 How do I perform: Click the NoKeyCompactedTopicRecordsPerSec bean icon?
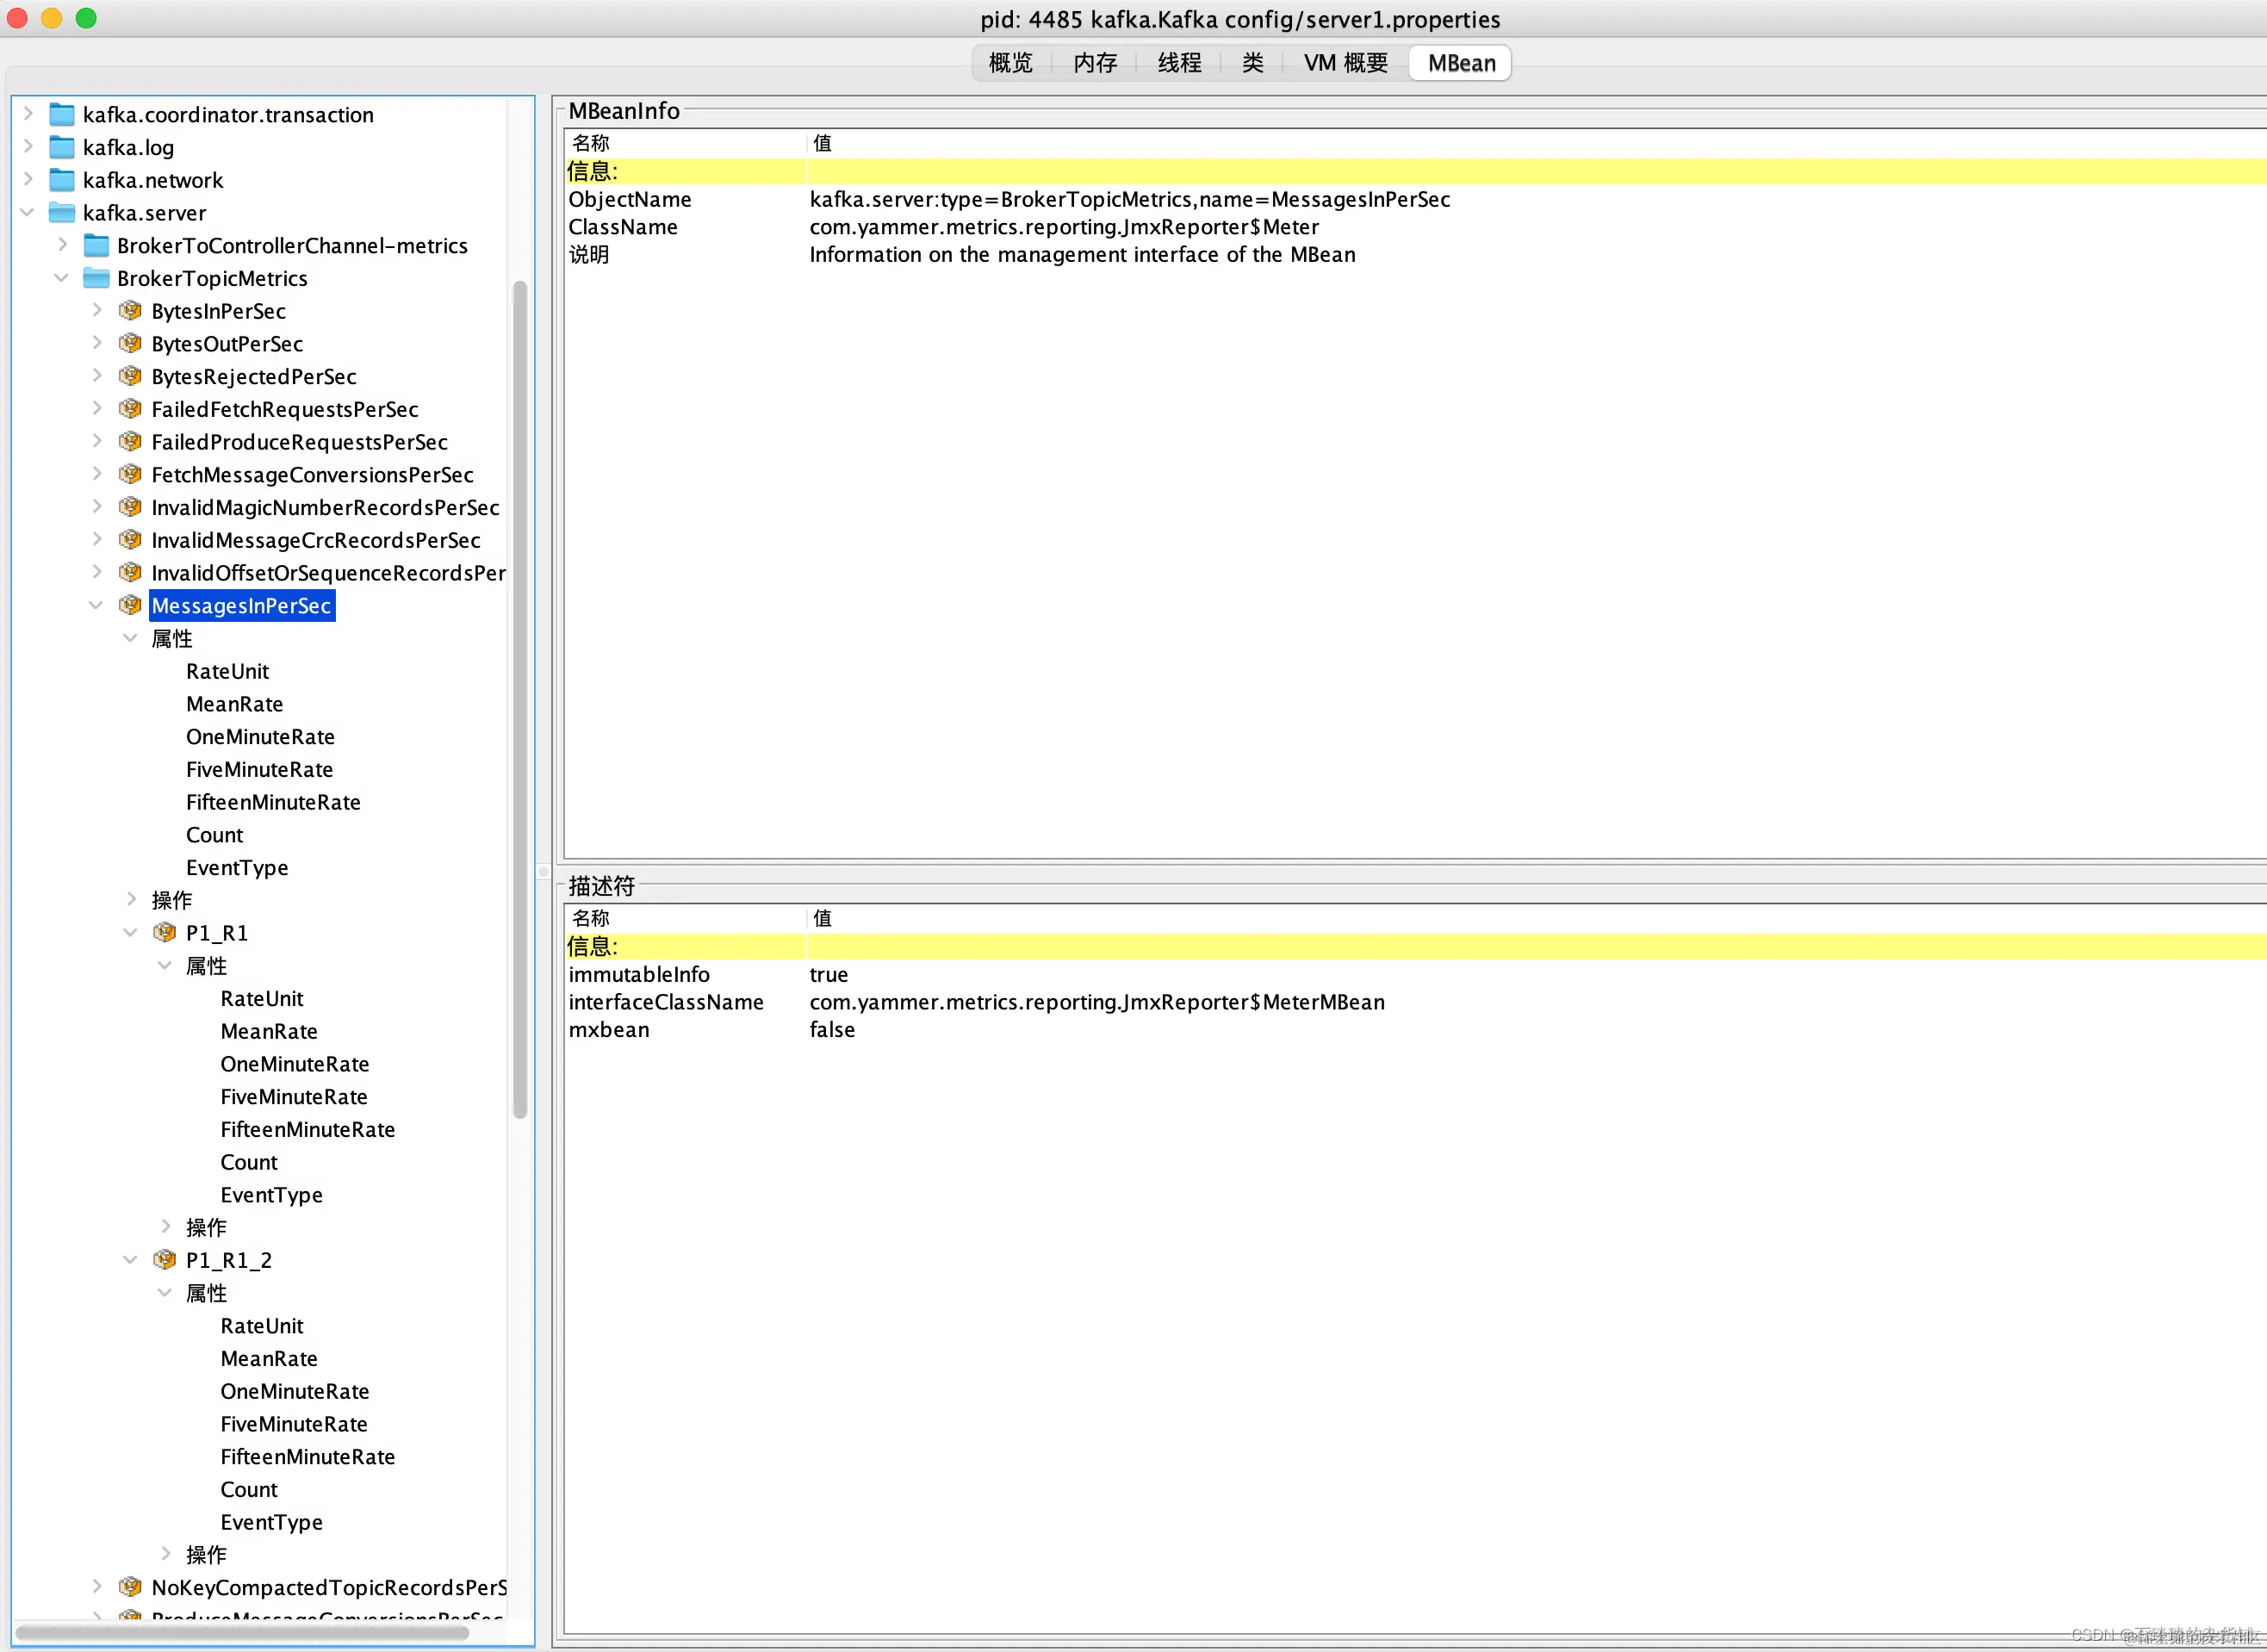(130, 1587)
